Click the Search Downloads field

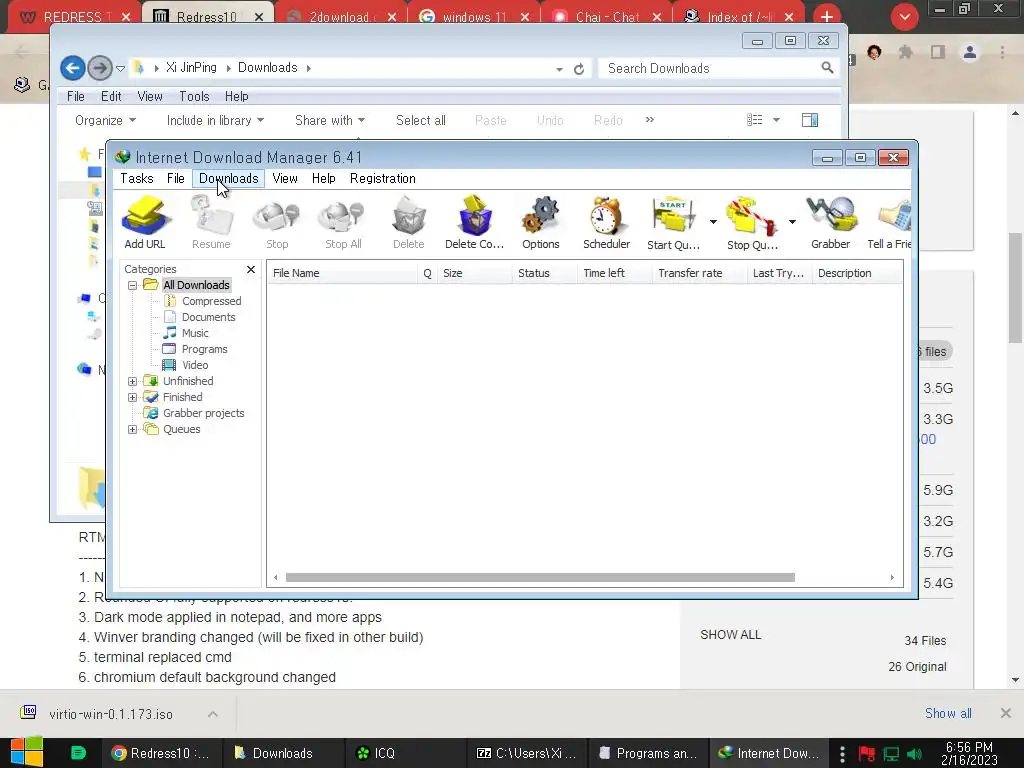coord(717,68)
